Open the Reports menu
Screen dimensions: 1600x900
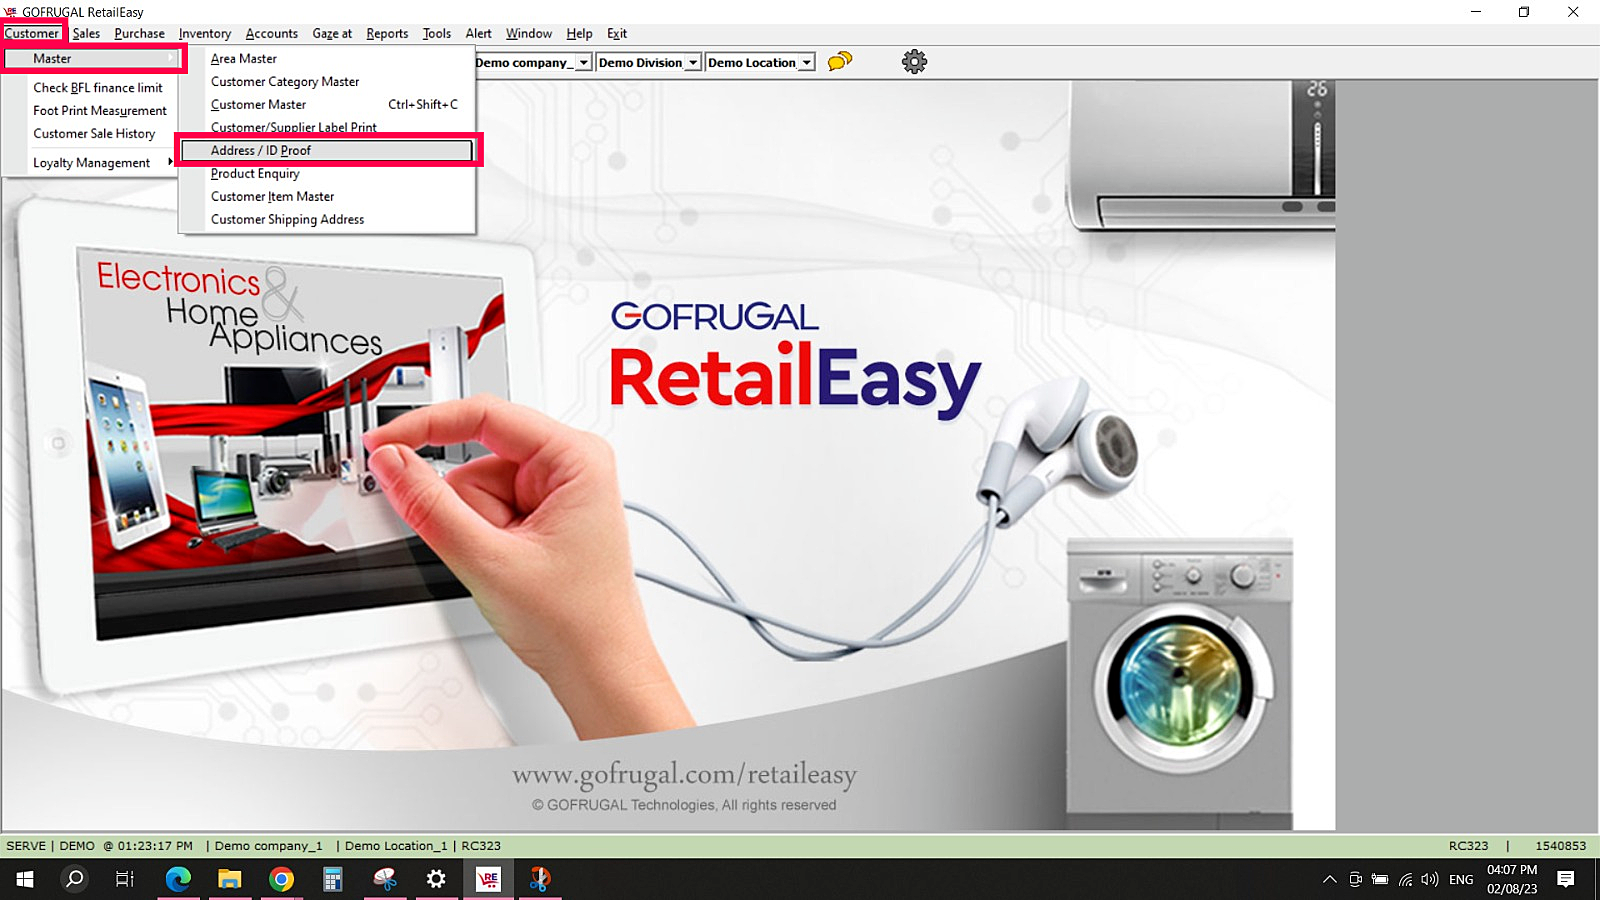(x=387, y=33)
